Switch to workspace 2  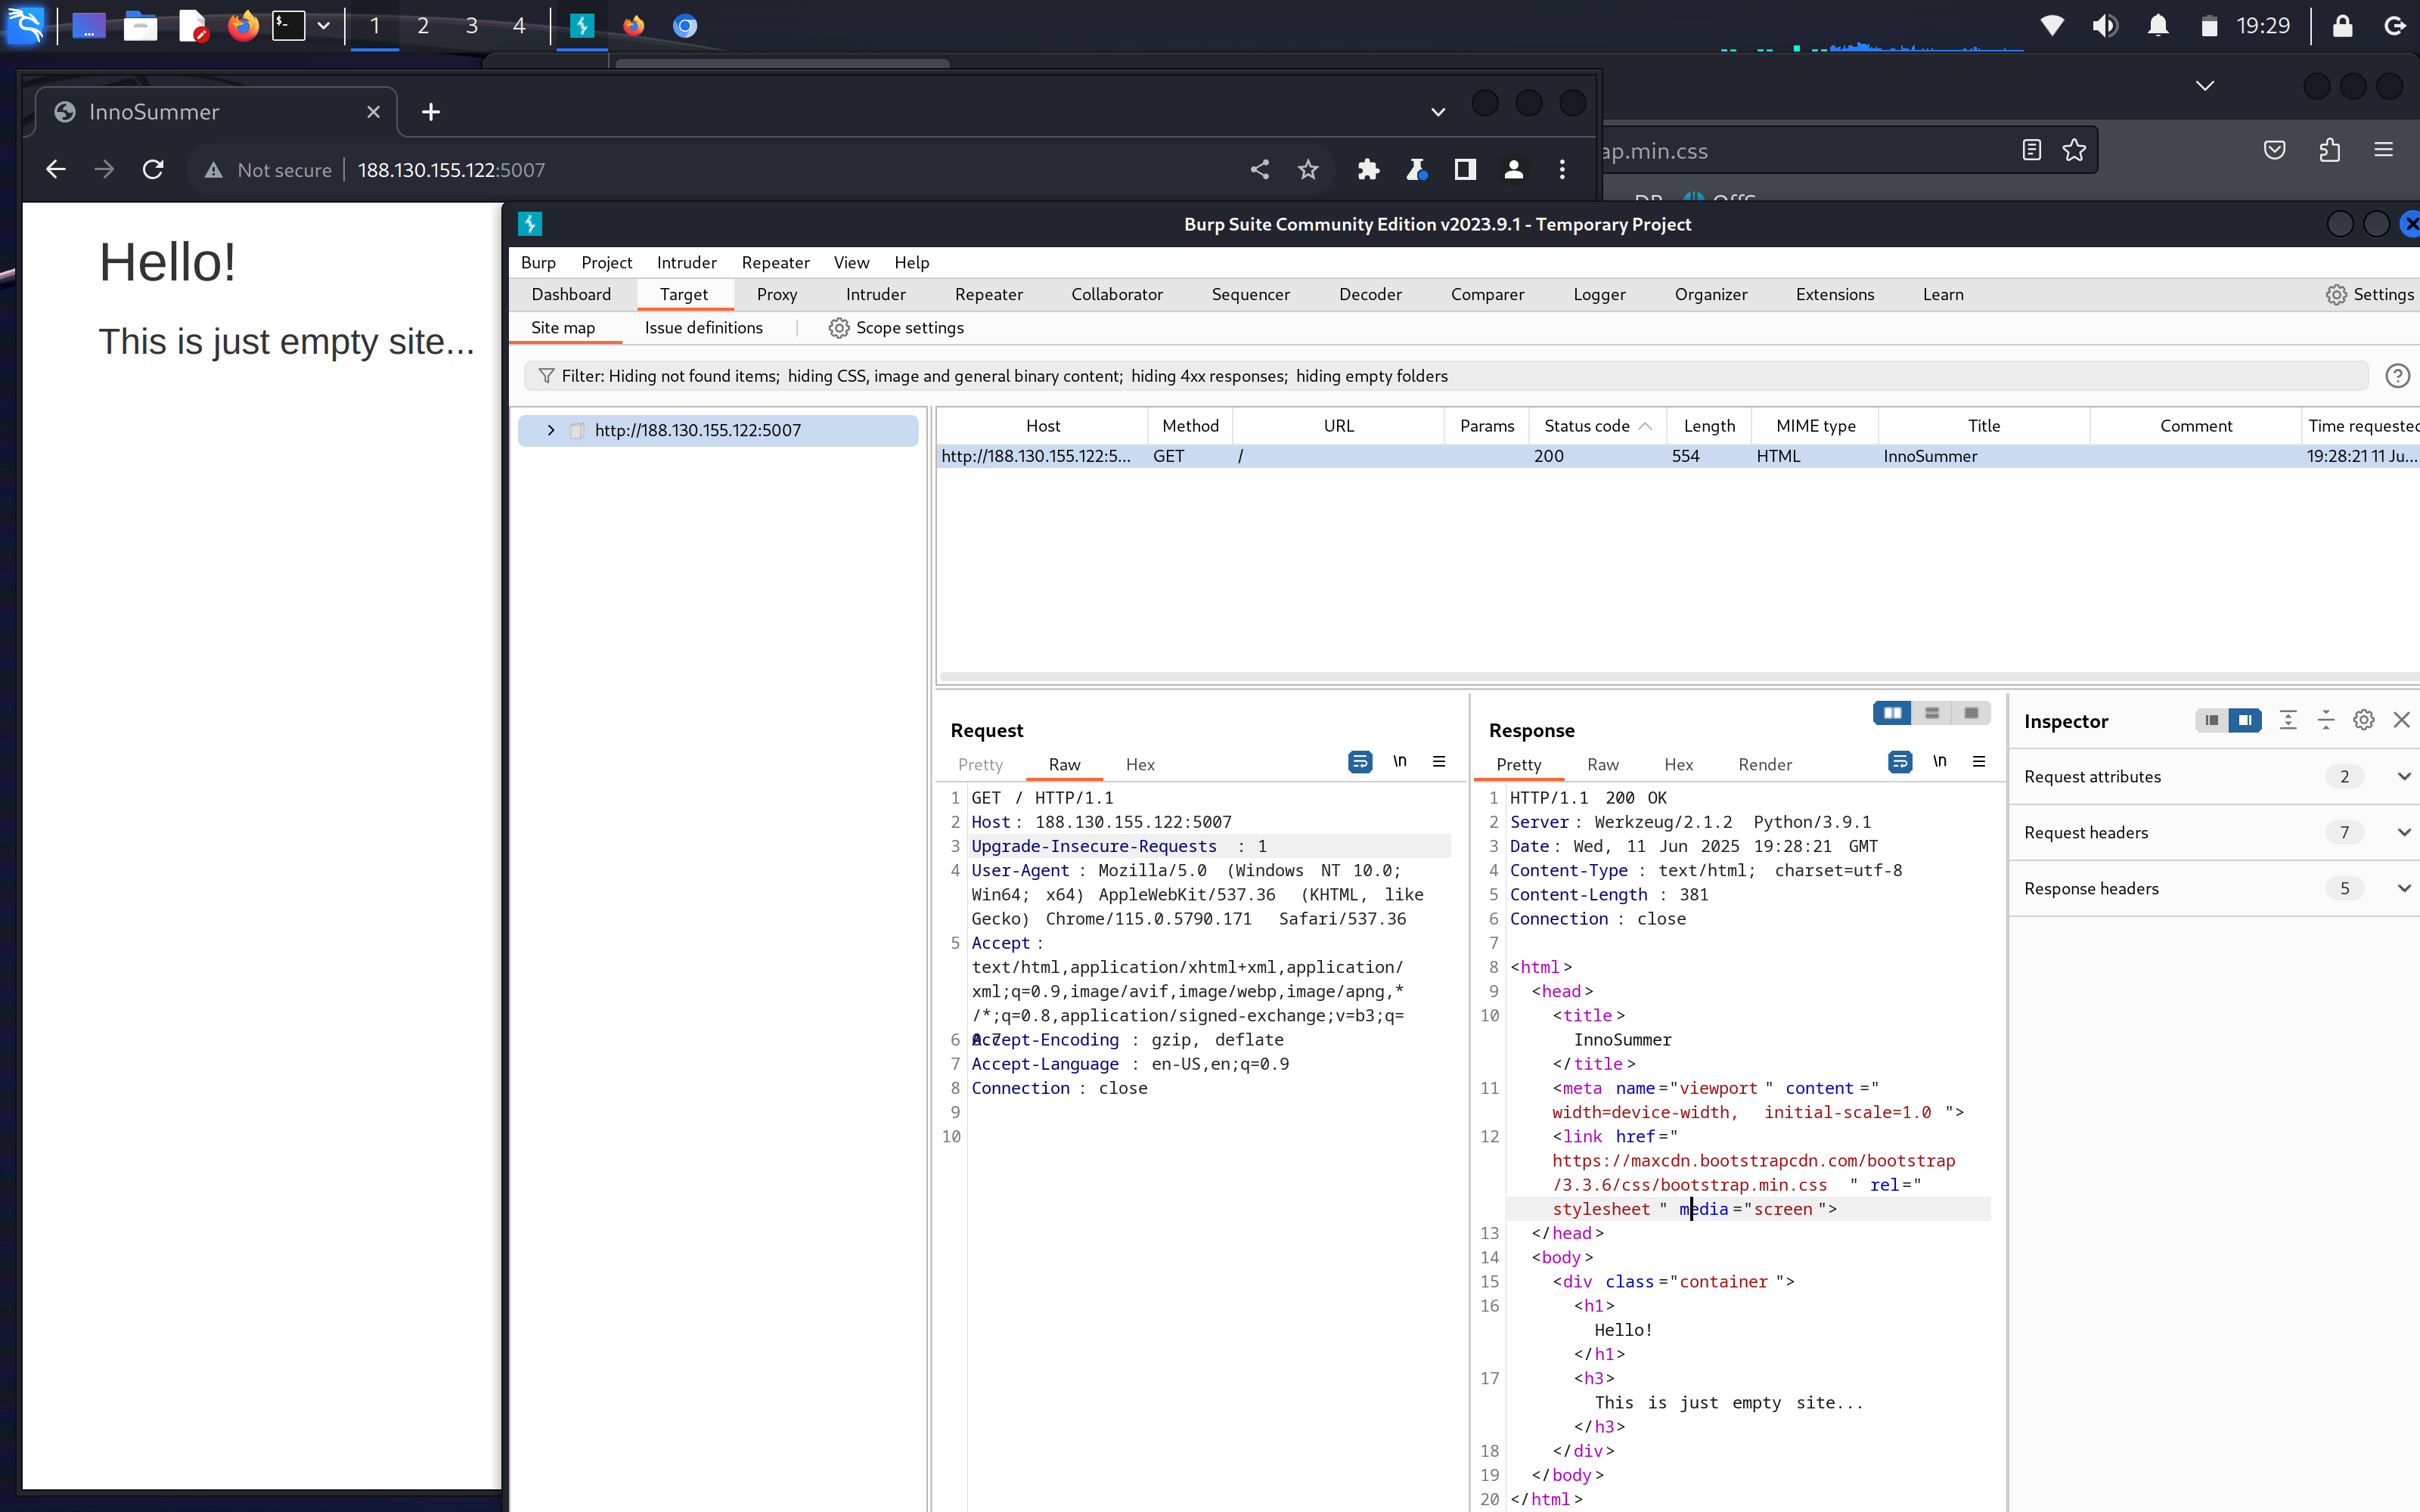pyautogui.click(x=423, y=25)
